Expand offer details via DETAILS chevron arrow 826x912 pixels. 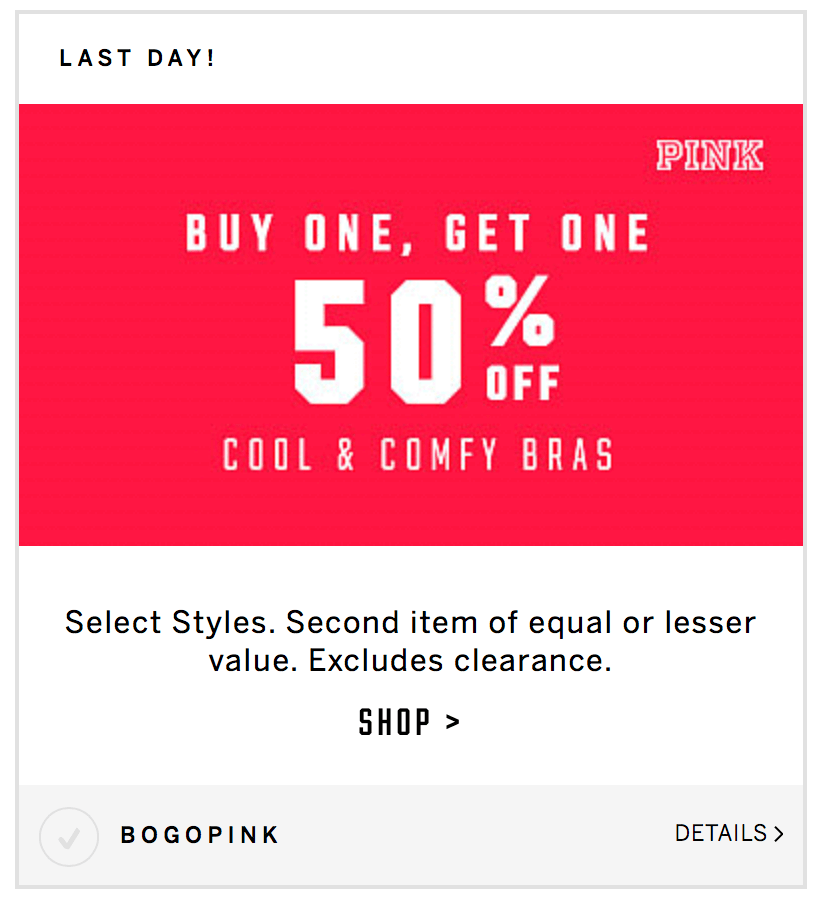(x=779, y=834)
